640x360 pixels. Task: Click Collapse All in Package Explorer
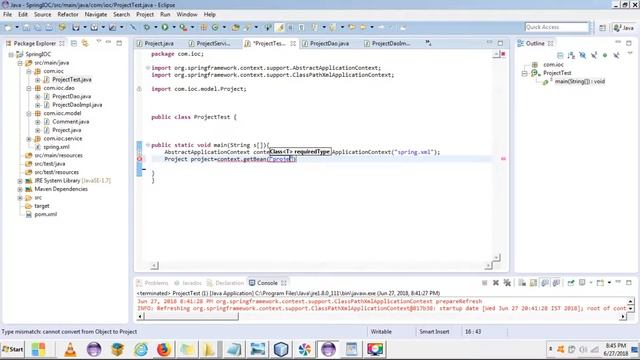[x=74, y=43]
